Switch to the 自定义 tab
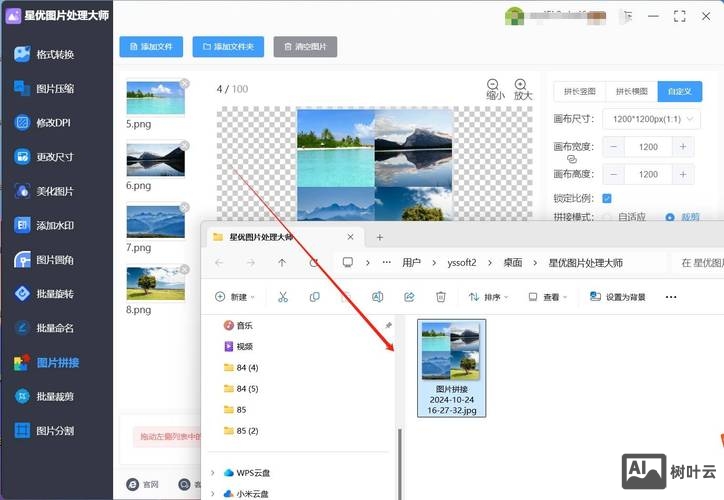Viewport: 724px width, 500px height. pos(680,91)
